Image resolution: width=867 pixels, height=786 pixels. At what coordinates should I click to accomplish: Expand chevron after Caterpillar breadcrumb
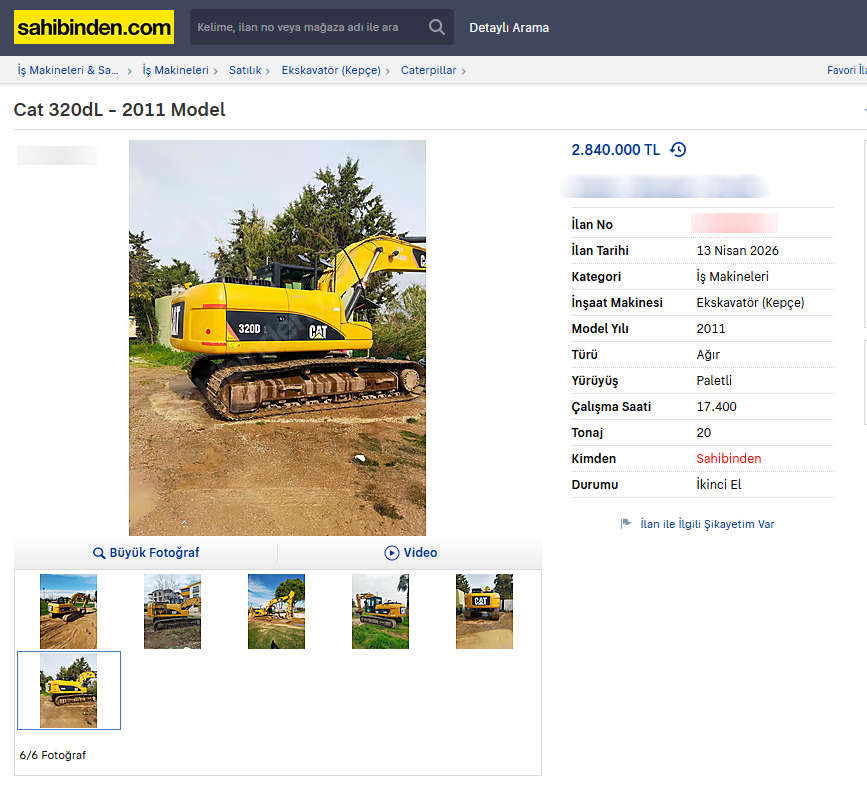463,71
